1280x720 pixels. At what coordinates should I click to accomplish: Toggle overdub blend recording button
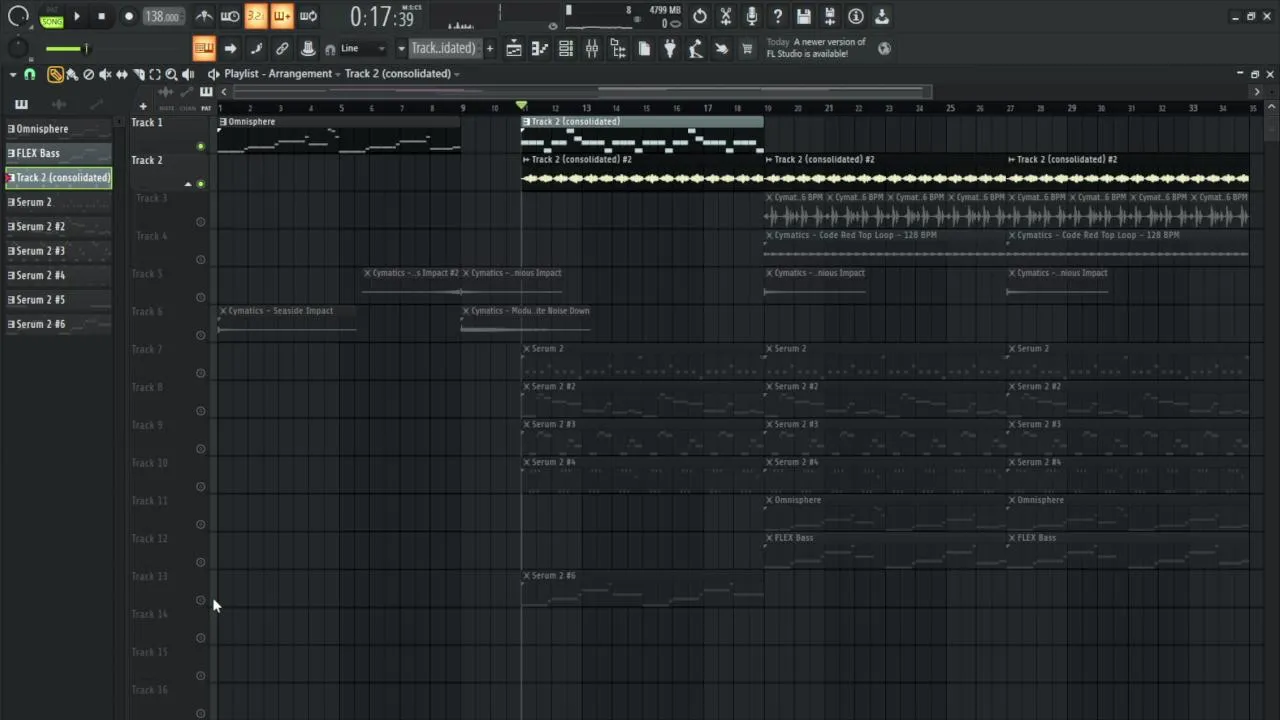tap(282, 16)
